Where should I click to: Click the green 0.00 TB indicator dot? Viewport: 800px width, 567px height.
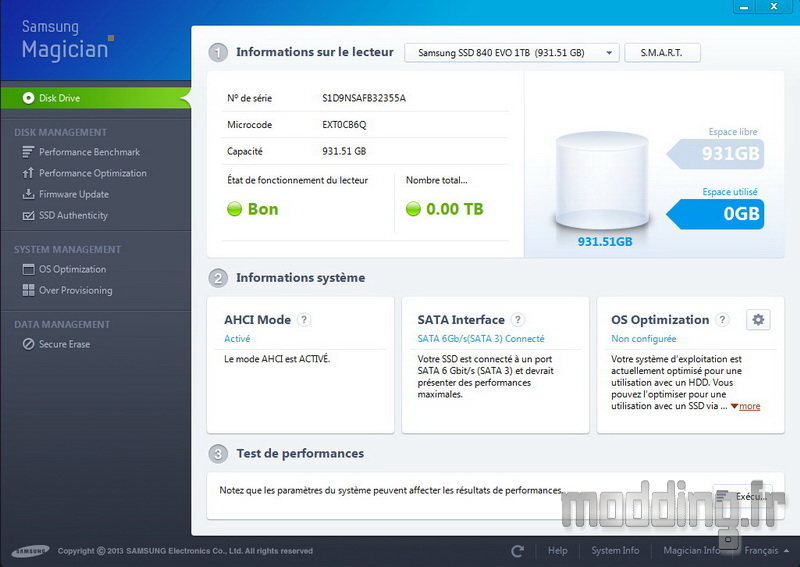pyautogui.click(x=413, y=209)
